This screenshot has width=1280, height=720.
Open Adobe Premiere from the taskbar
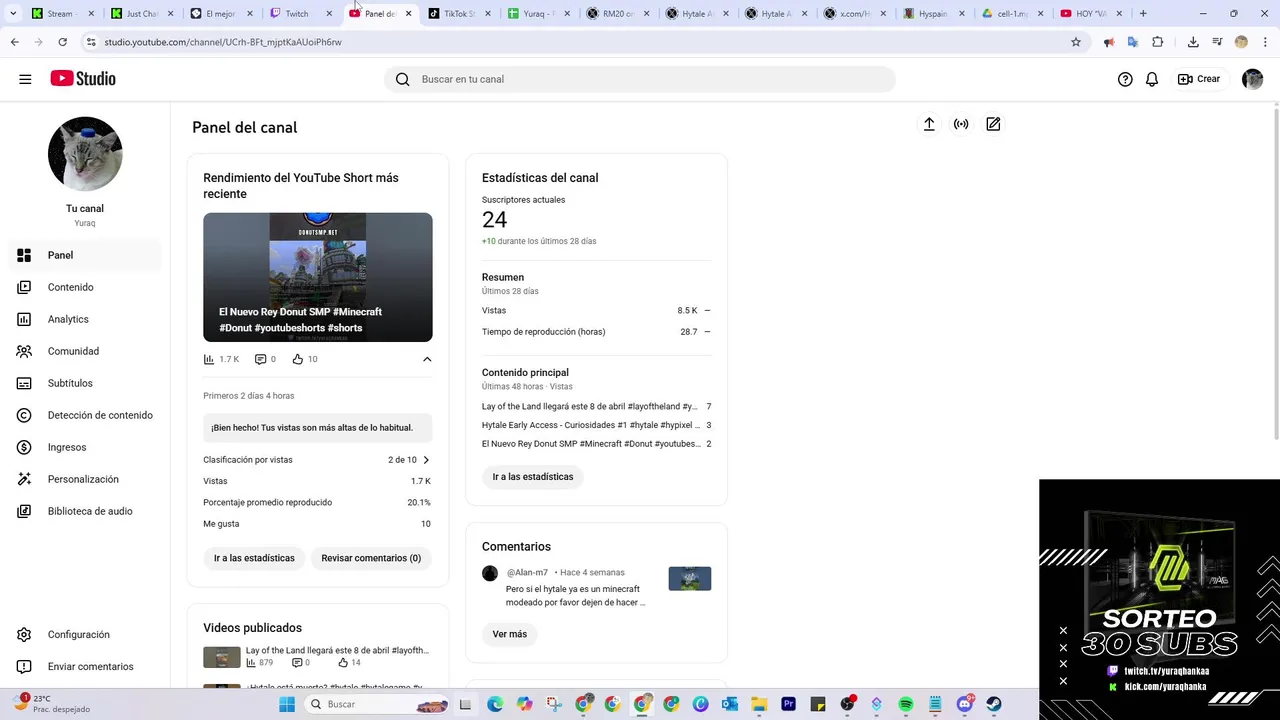click(x=788, y=704)
